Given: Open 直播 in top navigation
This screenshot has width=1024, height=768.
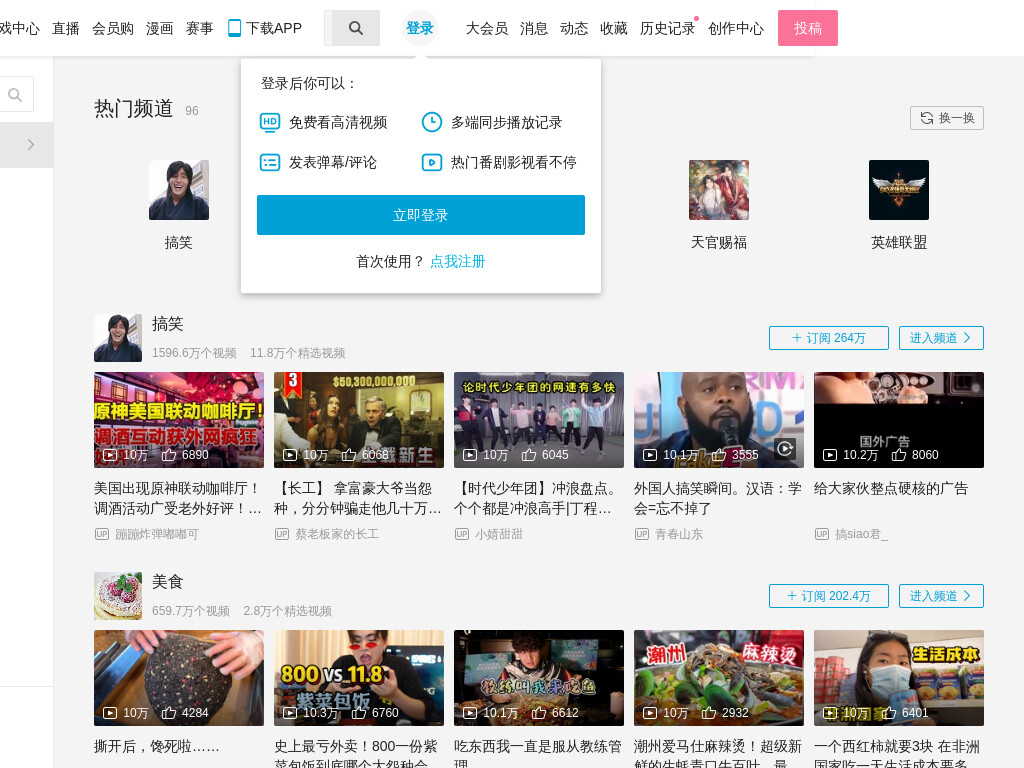Looking at the screenshot, I should tap(66, 28).
